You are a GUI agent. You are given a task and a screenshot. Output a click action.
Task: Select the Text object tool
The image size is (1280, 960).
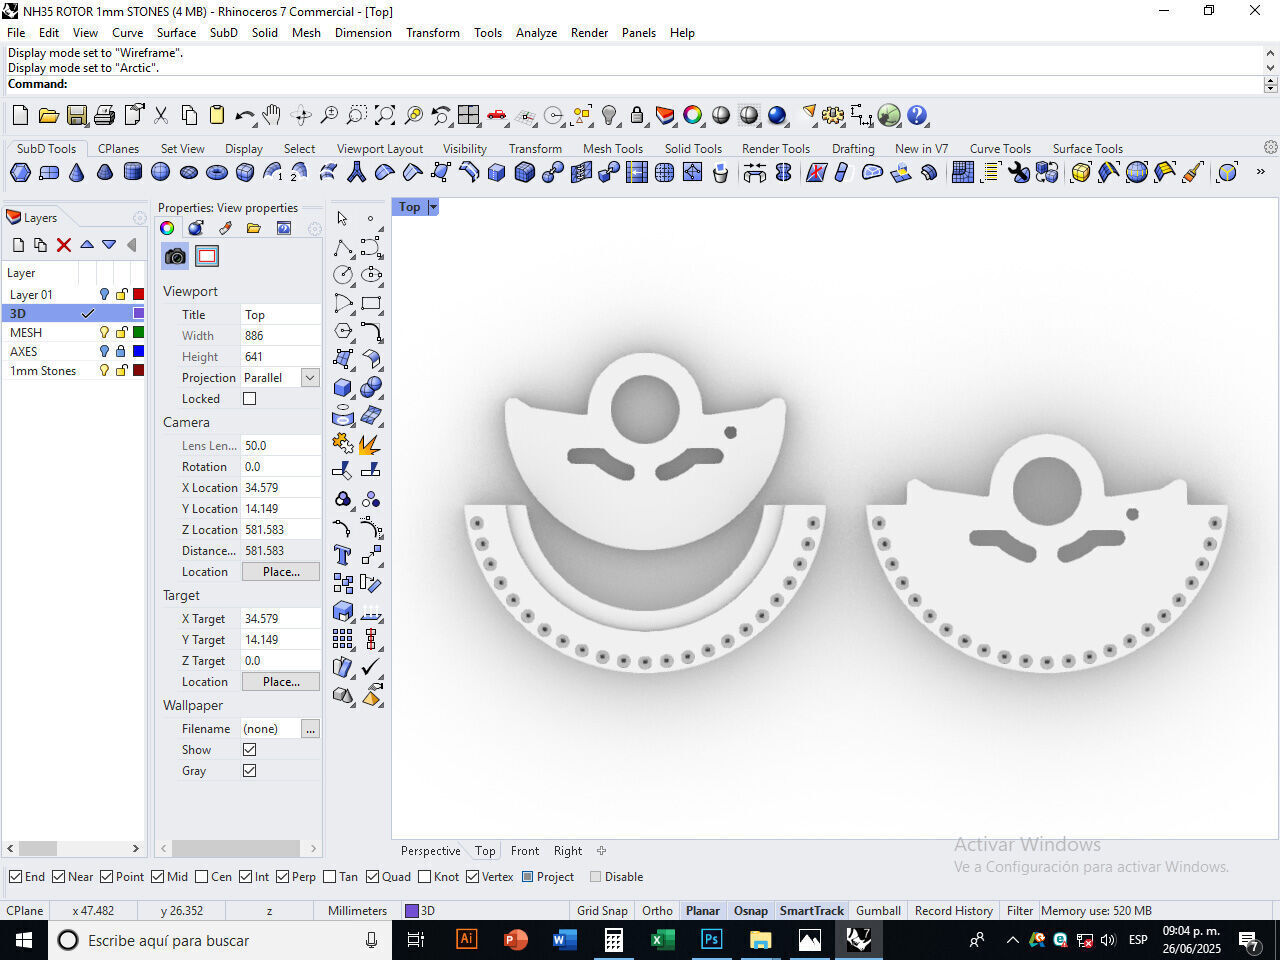tap(343, 555)
